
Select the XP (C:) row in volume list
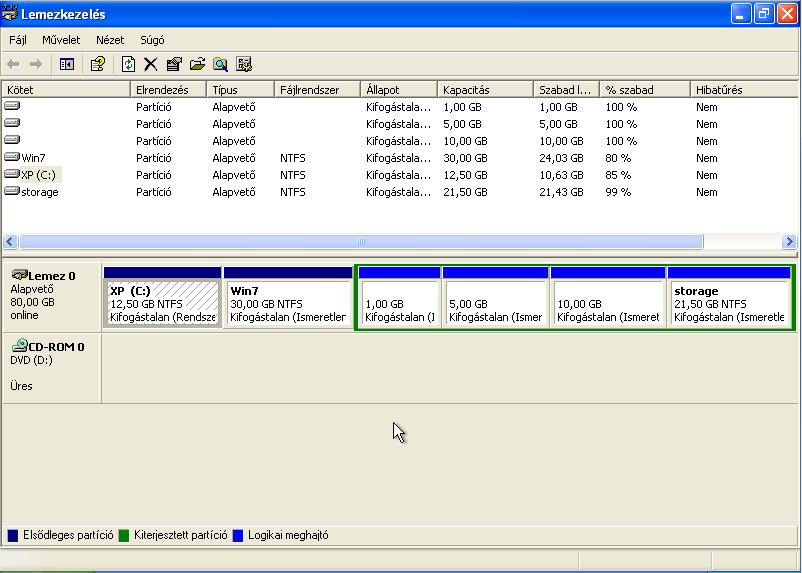(x=399, y=175)
